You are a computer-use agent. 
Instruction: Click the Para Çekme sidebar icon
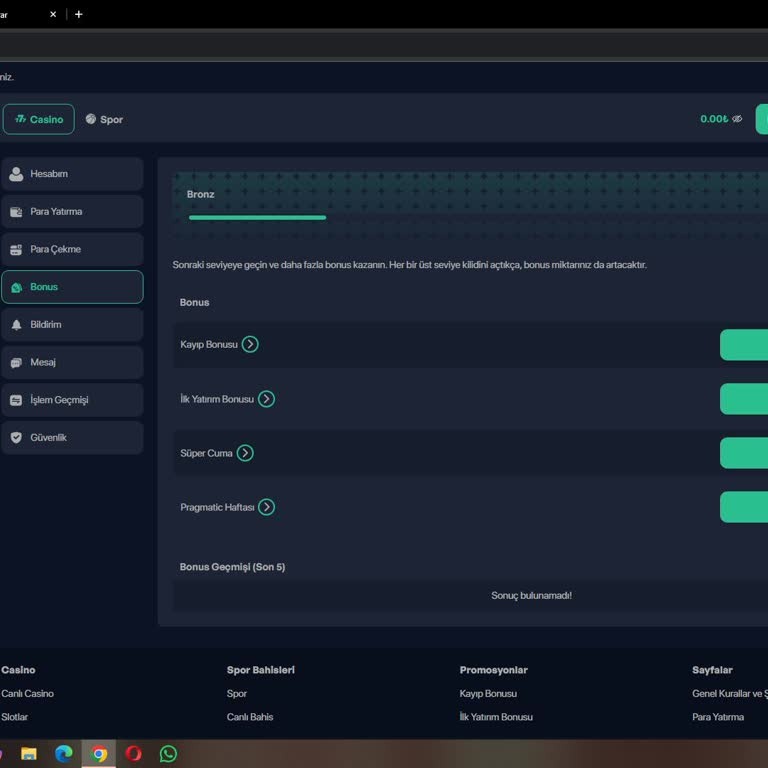click(x=16, y=250)
